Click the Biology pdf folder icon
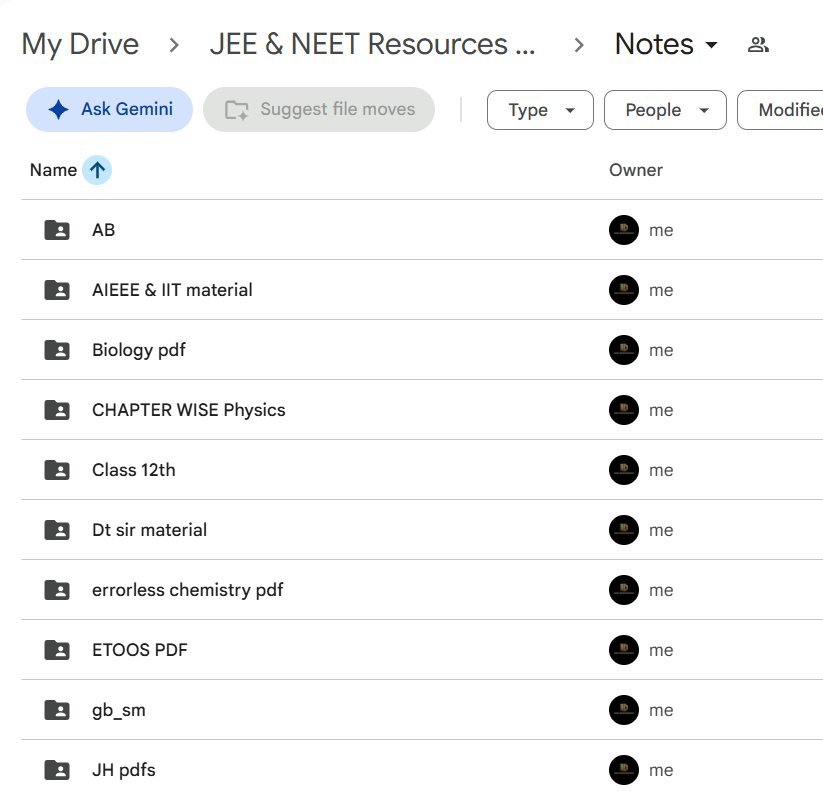823x799 pixels. tap(57, 350)
